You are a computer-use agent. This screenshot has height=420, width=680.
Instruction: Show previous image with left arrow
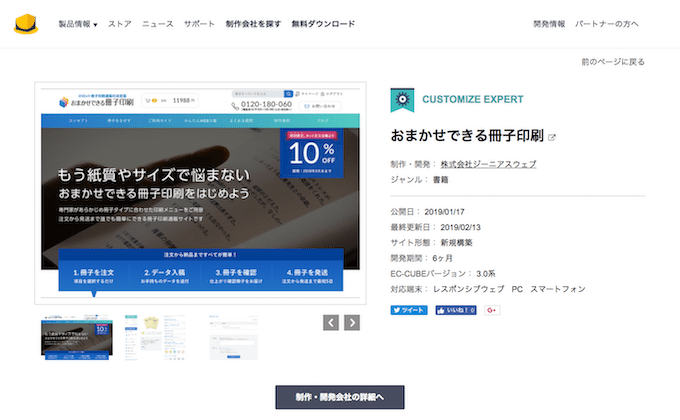(x=331, y=322)
